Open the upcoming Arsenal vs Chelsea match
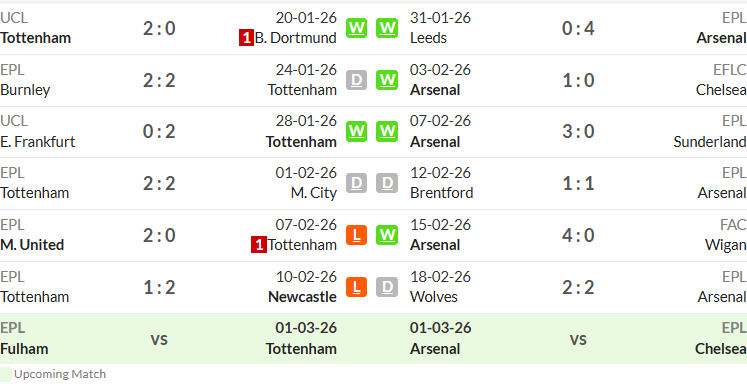 point(578,339)
